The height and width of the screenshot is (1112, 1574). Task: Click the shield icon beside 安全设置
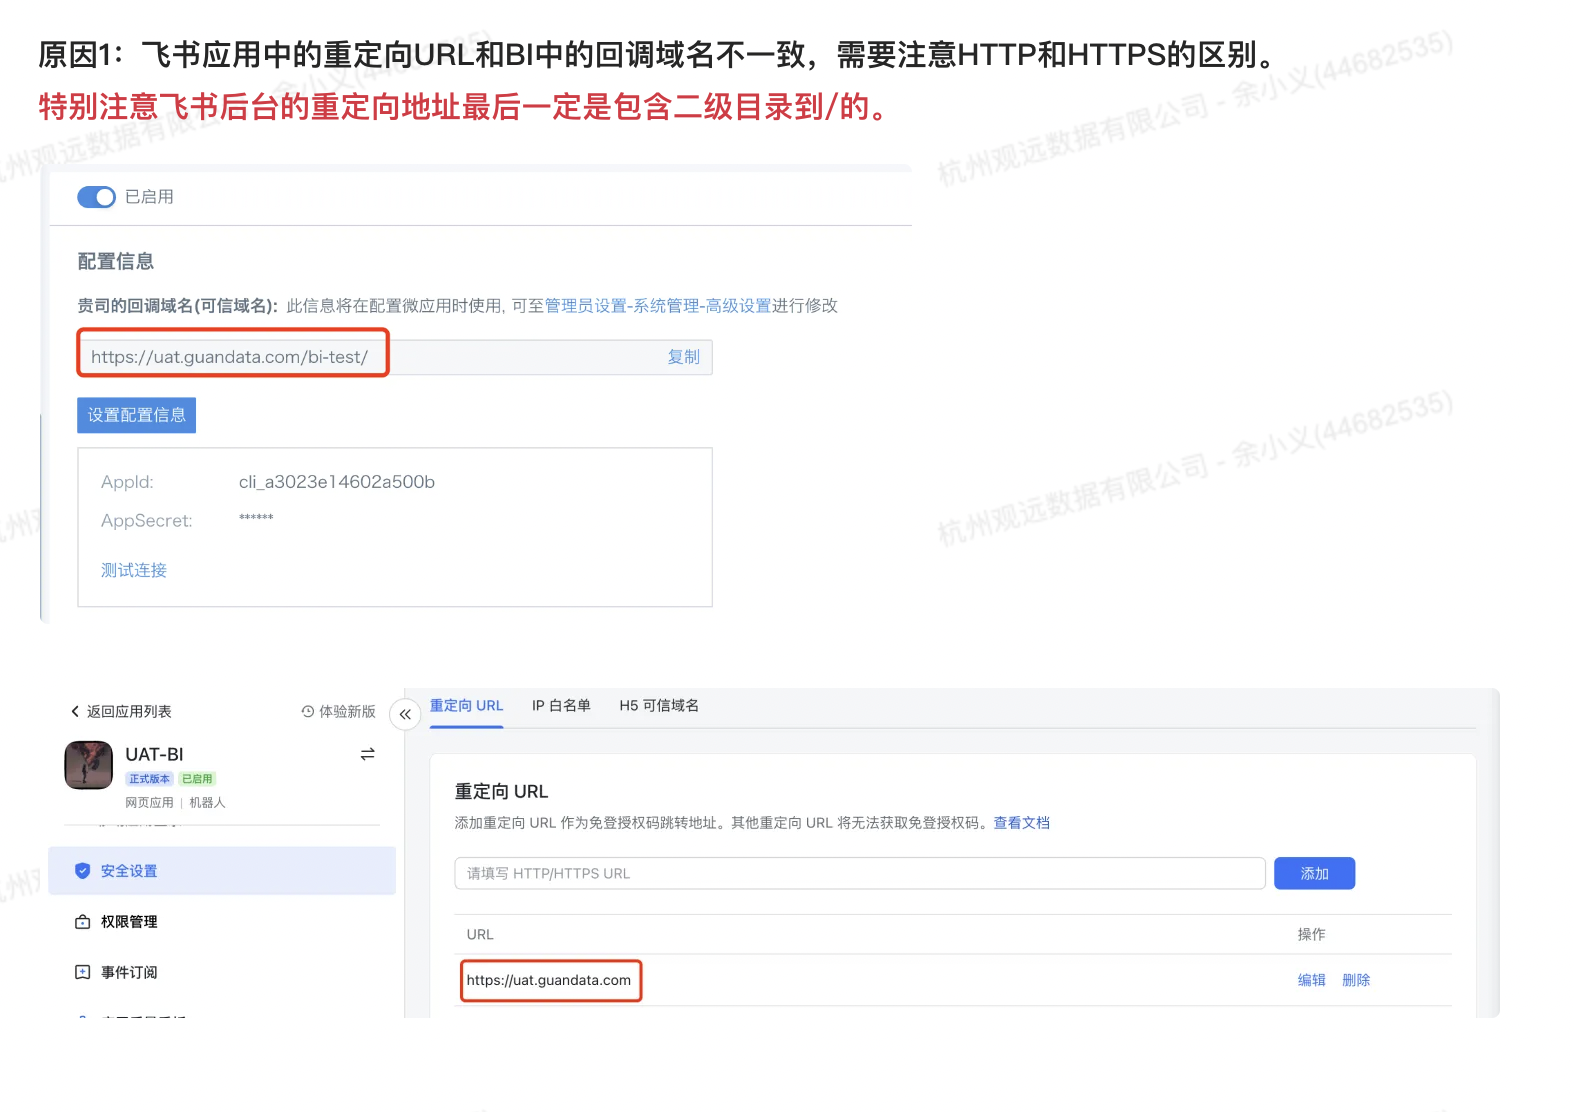83,871
